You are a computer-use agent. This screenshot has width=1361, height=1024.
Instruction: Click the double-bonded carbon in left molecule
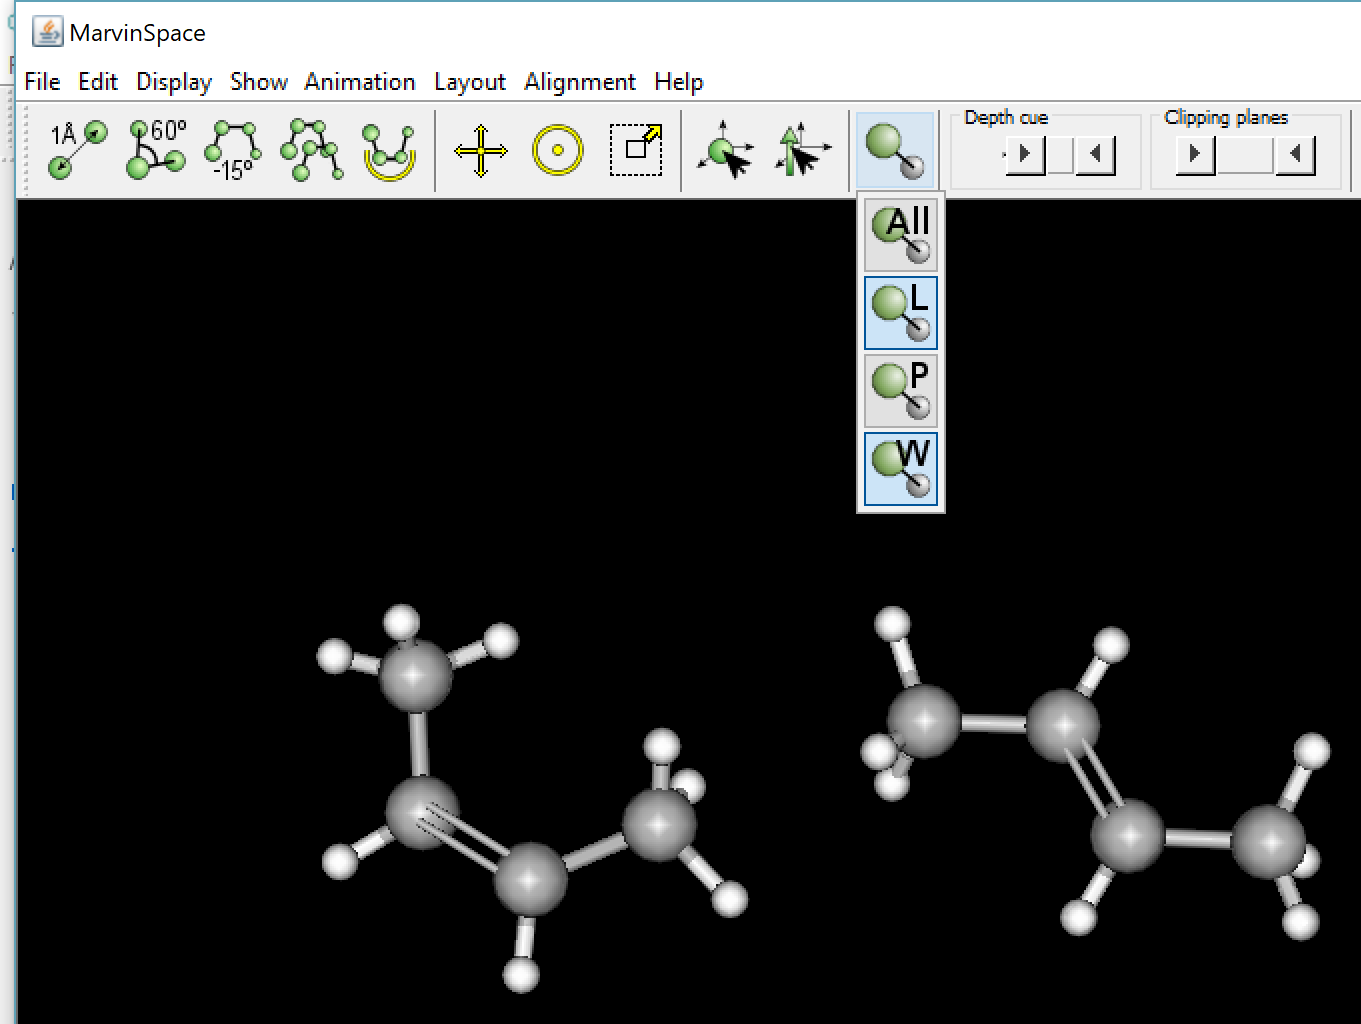[x=421, y=812]
